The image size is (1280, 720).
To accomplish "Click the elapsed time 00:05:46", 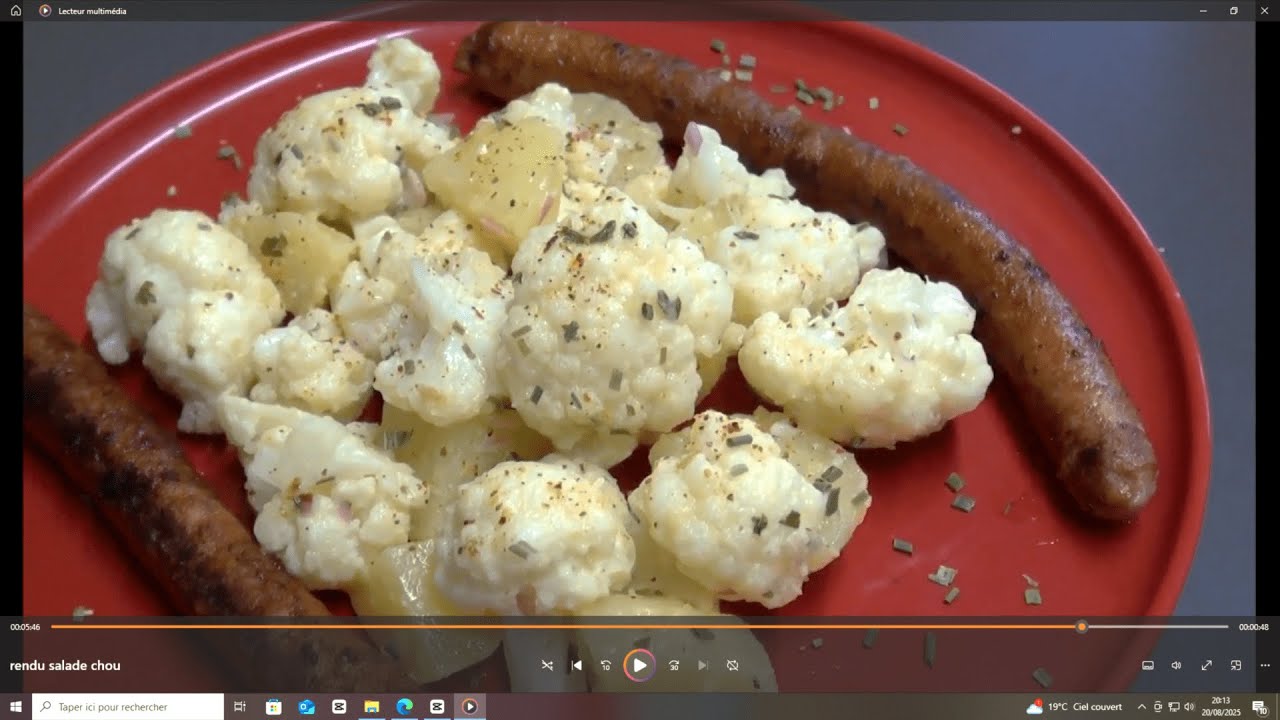I will (25, 627).
